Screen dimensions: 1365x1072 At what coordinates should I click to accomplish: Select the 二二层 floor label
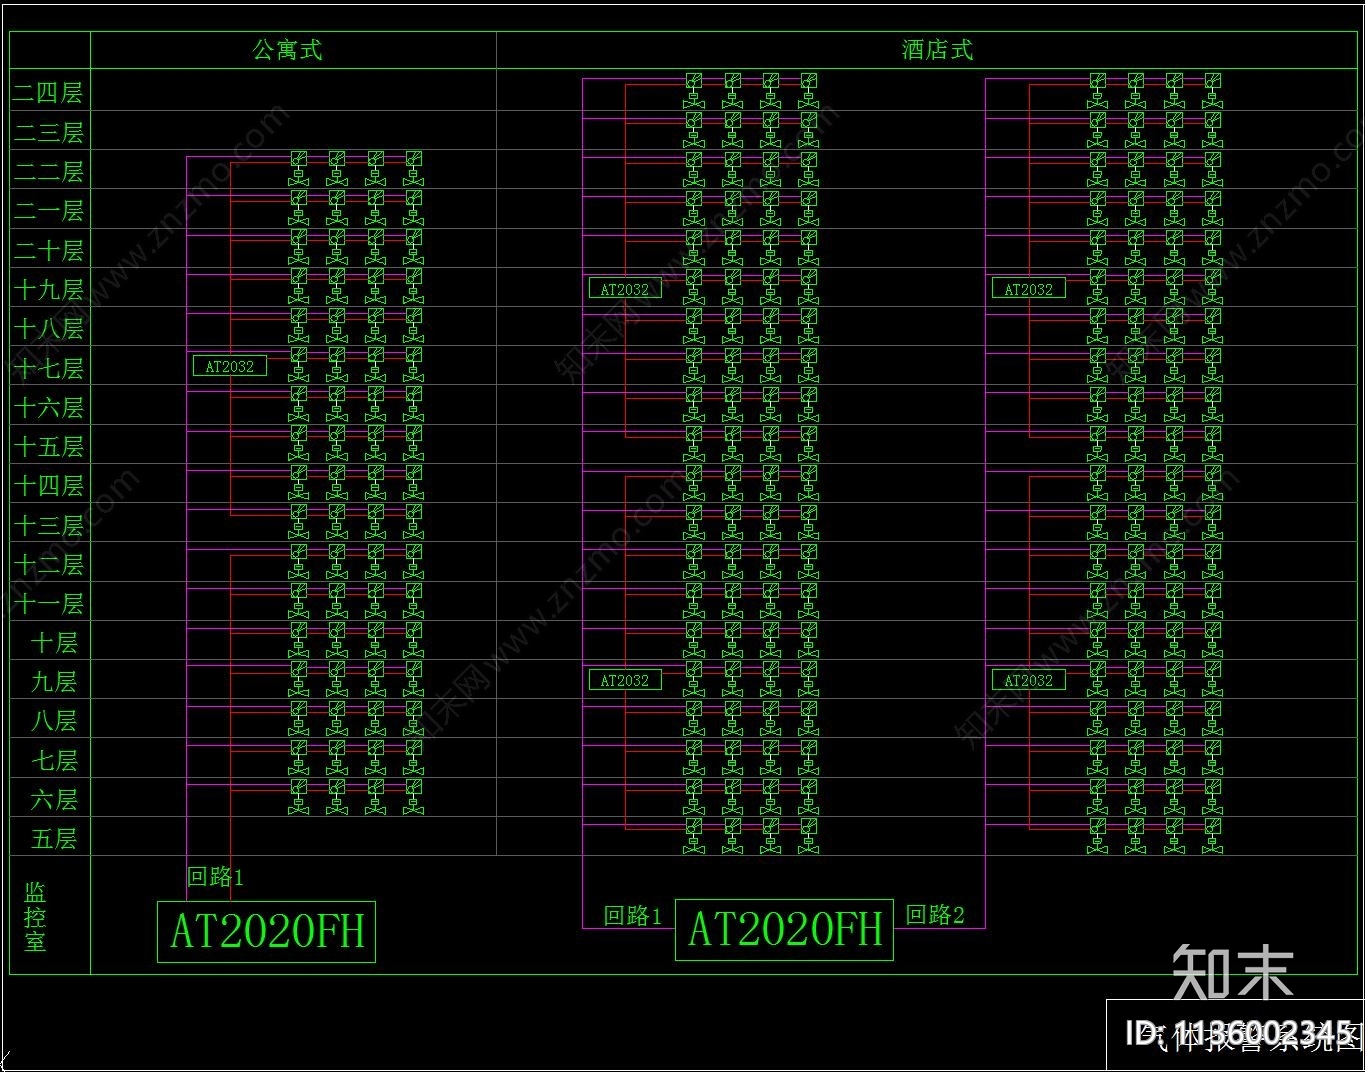[x=48, y=172]
